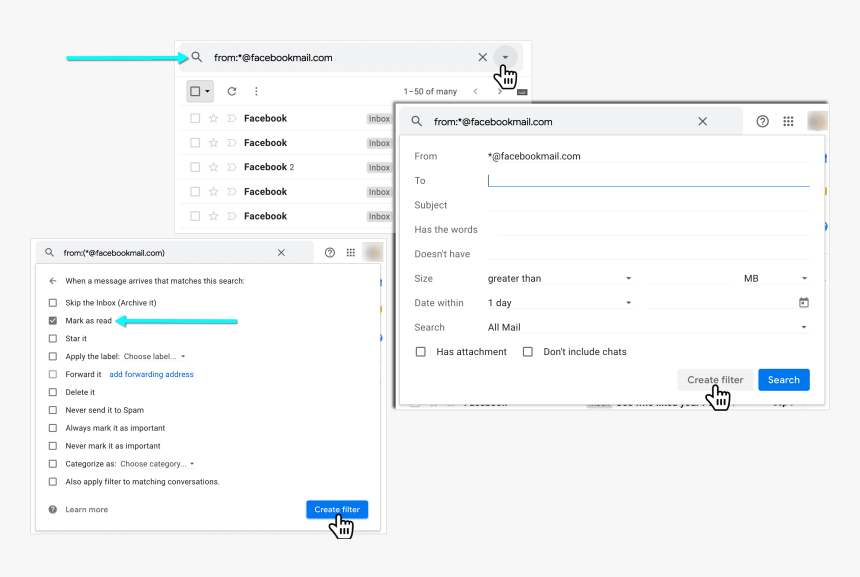Open the Learn more link
Viewport: 860px width, 577px height.
(87, 510)
